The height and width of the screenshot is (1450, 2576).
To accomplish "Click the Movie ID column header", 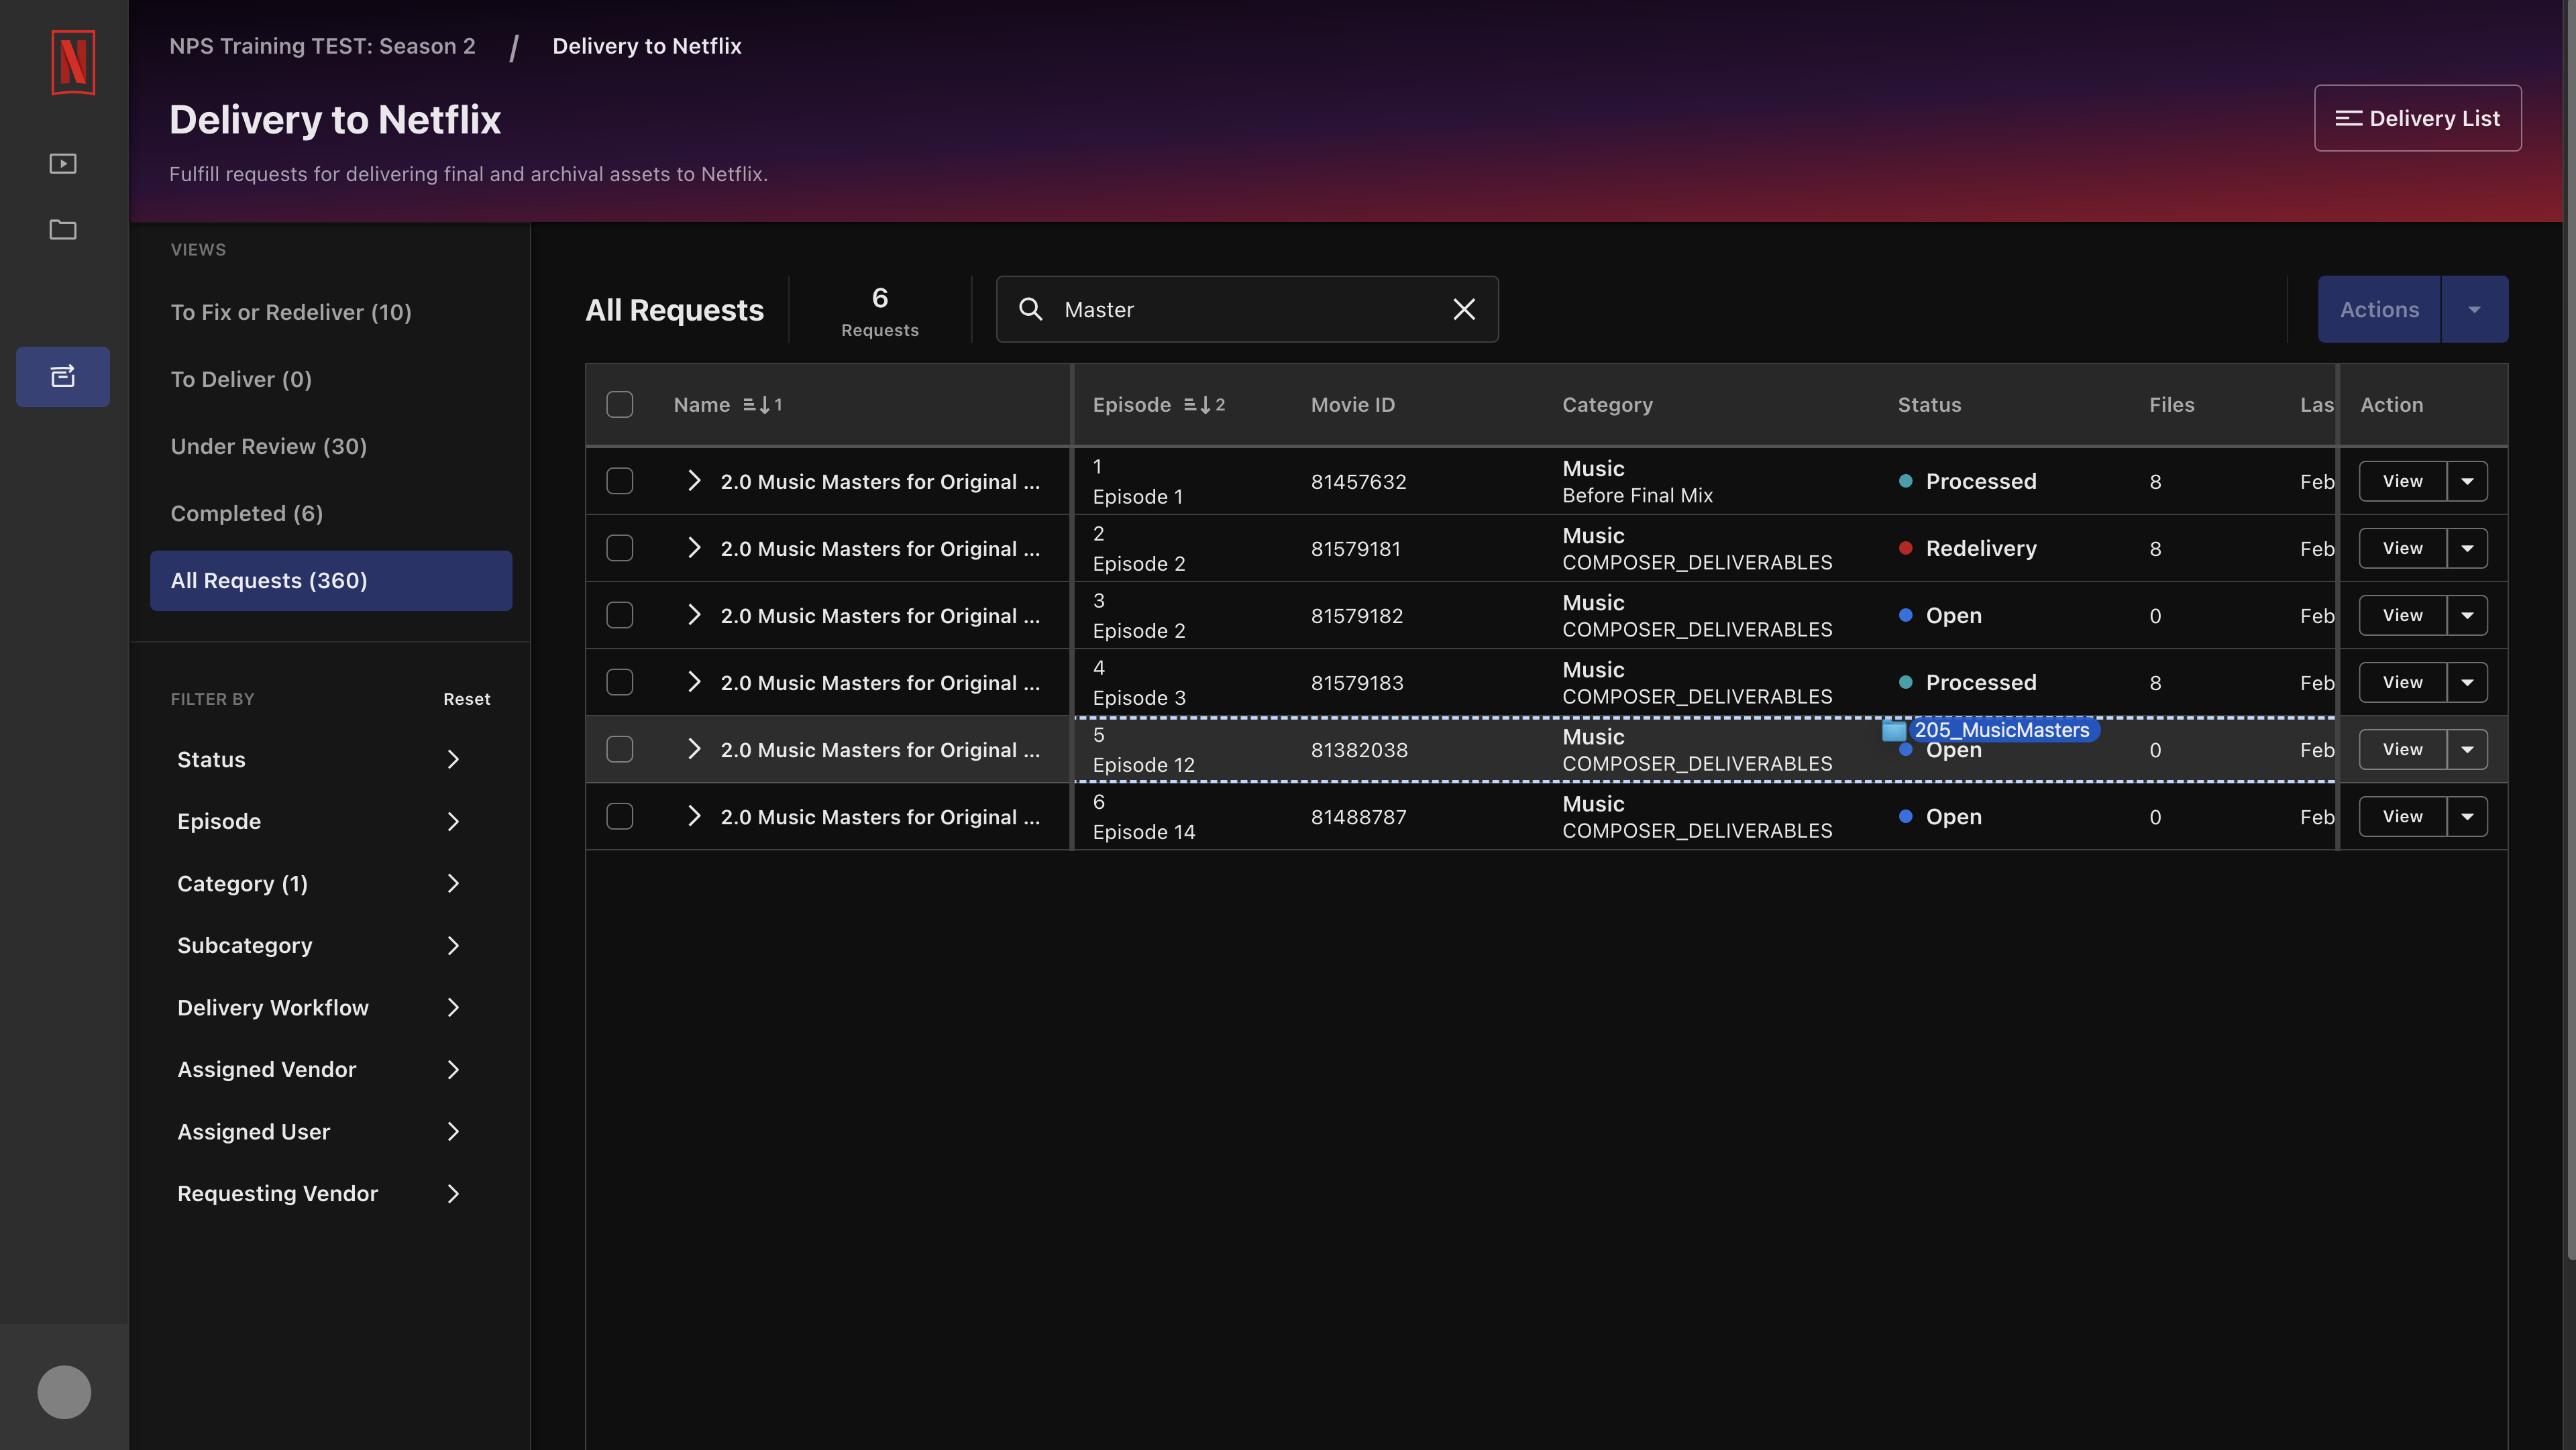I will [1352, 405].
